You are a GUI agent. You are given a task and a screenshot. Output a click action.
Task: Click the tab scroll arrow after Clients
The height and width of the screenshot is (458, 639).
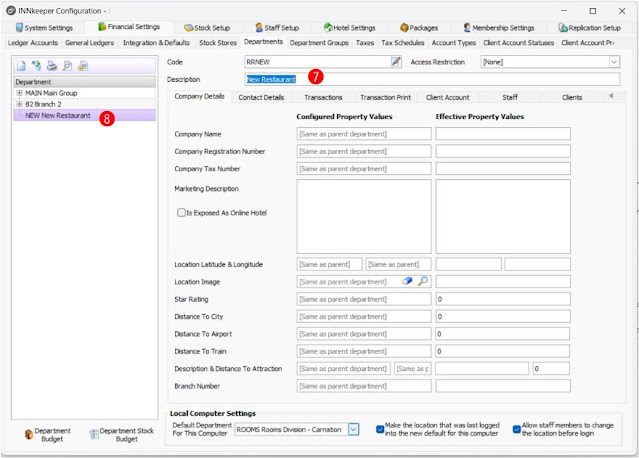tap(611, 96)
